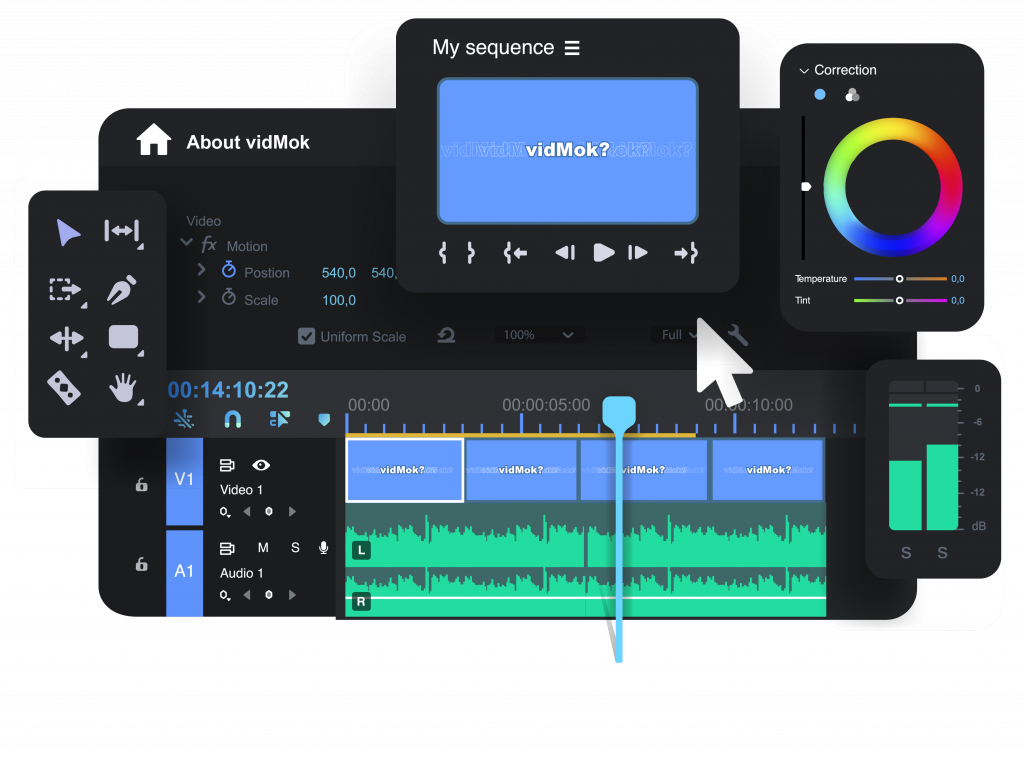Toggle the nest sequence icon in timeline
This screenshot has height=759, width=1024.
click(x=184, y=419)
